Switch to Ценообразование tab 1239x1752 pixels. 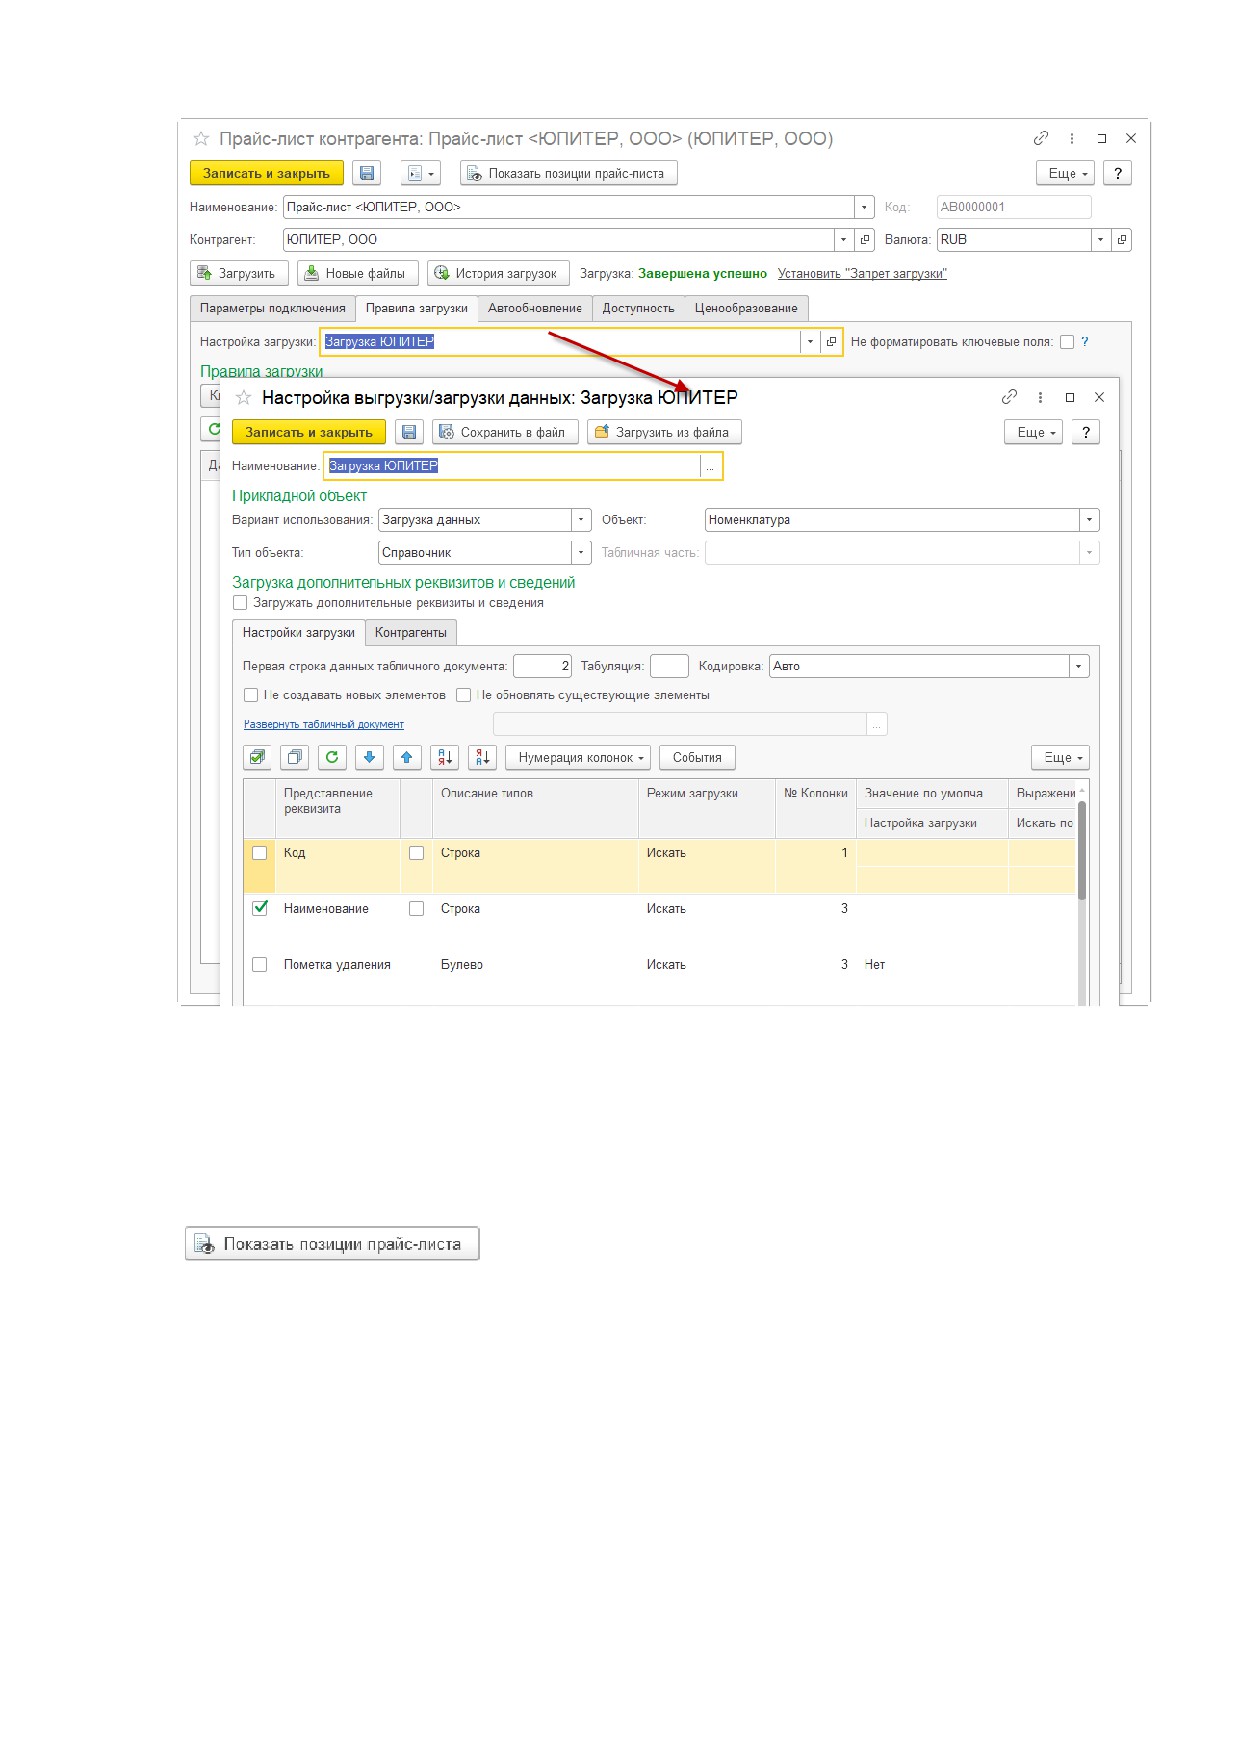746,308
